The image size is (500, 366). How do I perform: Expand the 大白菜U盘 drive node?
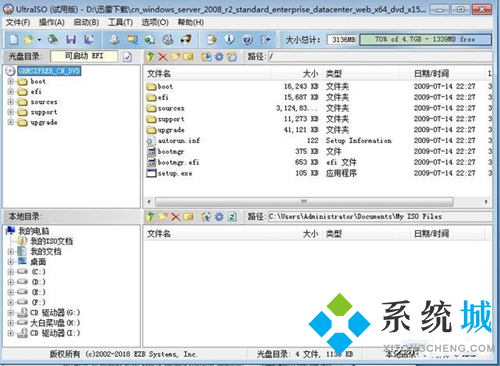pyautogui.click(x=11, y=323)
